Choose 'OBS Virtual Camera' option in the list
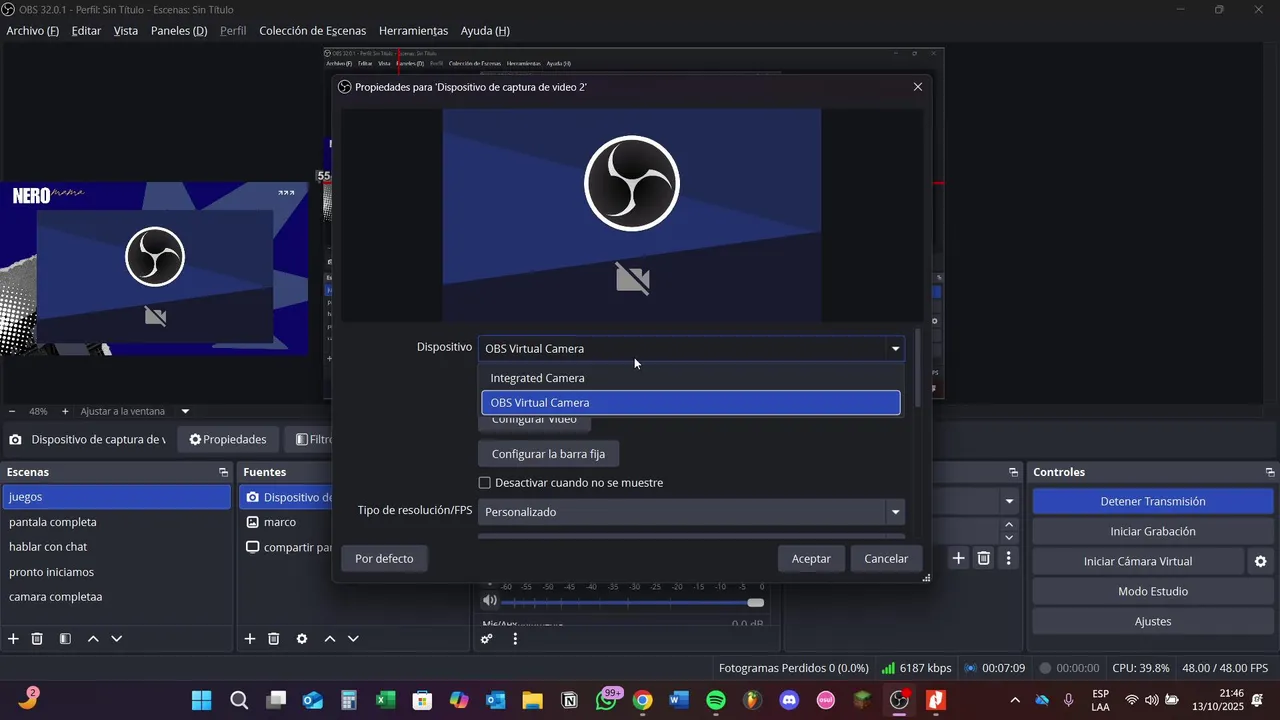The height and width of the screenshot is (720, 1280). 691,403
